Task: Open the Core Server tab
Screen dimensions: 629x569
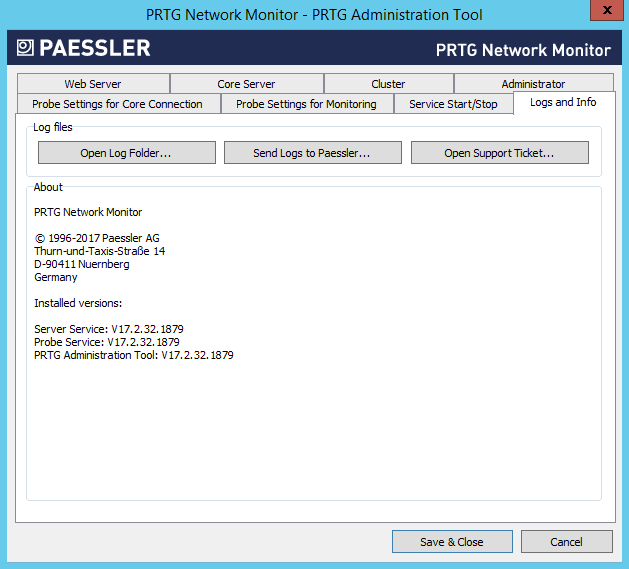Action: [246, 84]
